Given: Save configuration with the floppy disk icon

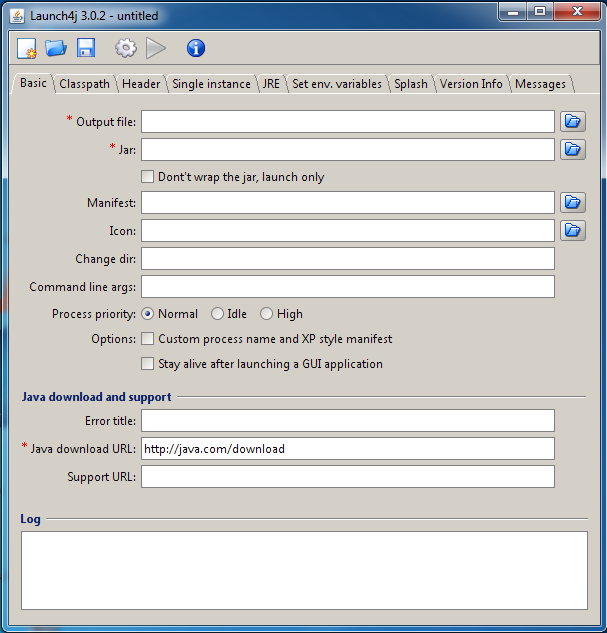Looking at the screenshot, I should pyautogui.click(x=86, y=48).
